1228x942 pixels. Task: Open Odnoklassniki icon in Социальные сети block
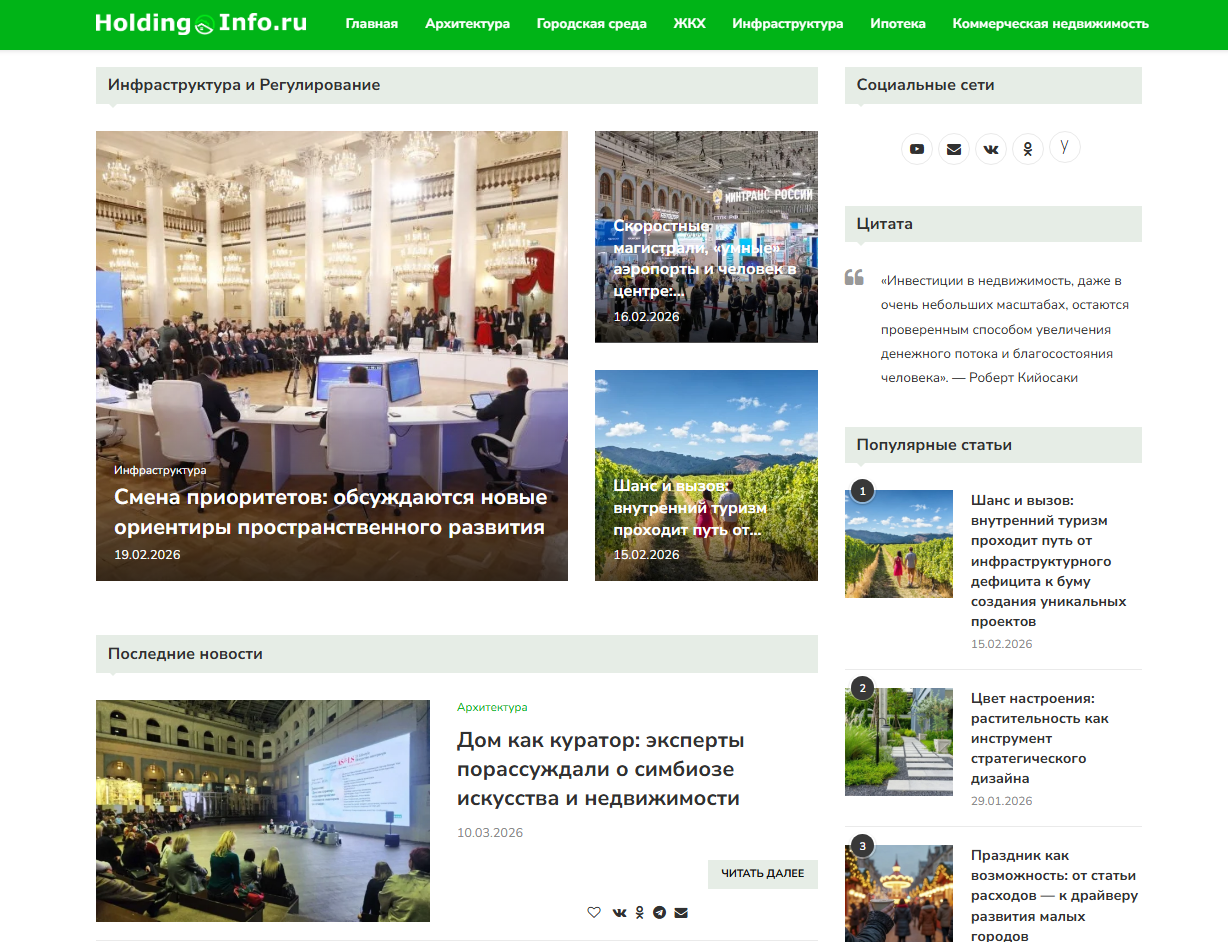pyautogui.click(x=1028, y=150)
